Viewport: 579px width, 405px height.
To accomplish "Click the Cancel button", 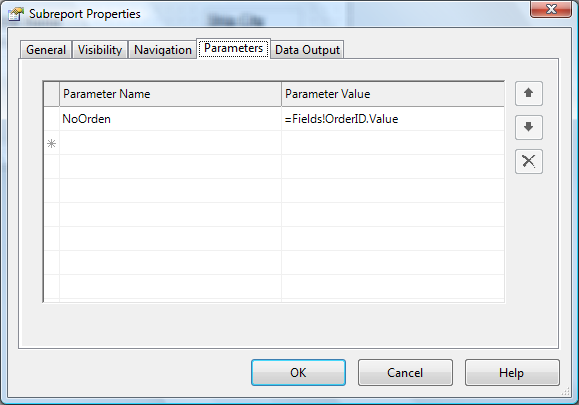I will 405,373.
